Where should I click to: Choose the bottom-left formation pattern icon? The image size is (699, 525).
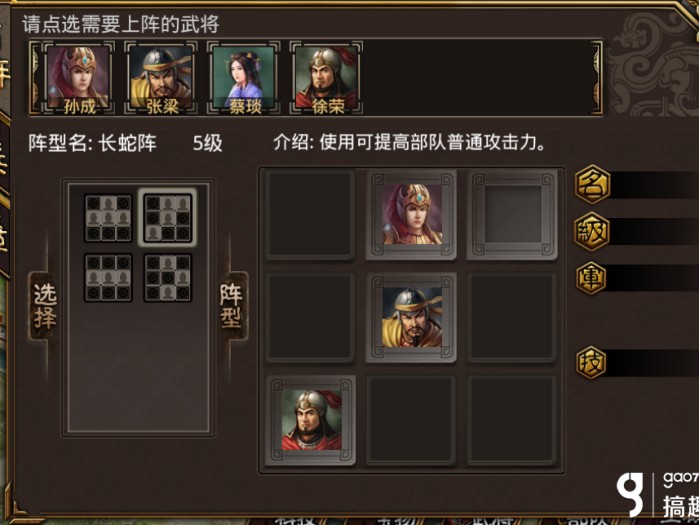pos(108,278)
